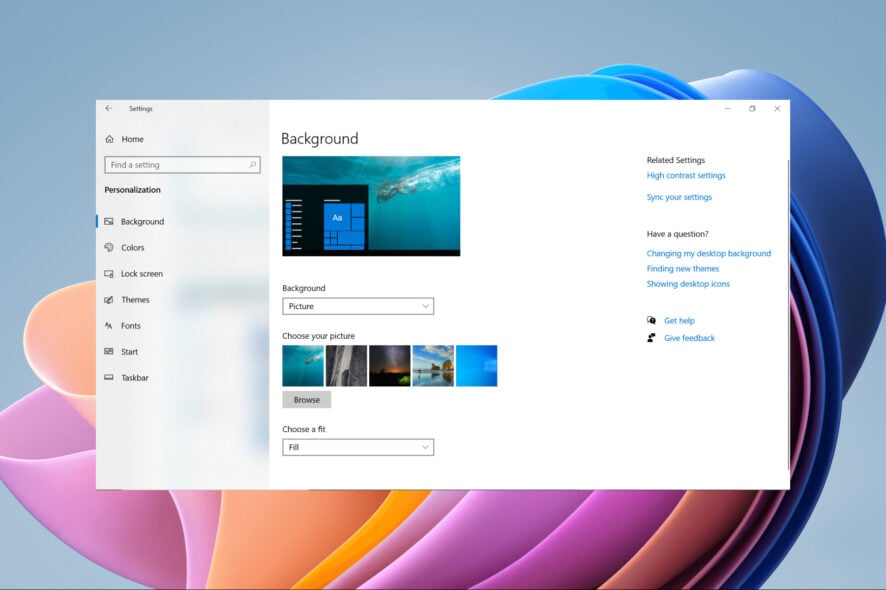This screenshot has height=590, width=886.
Task: Expand the Choose a fit dropdown showing Fill
Action: (x=358, y=448)
